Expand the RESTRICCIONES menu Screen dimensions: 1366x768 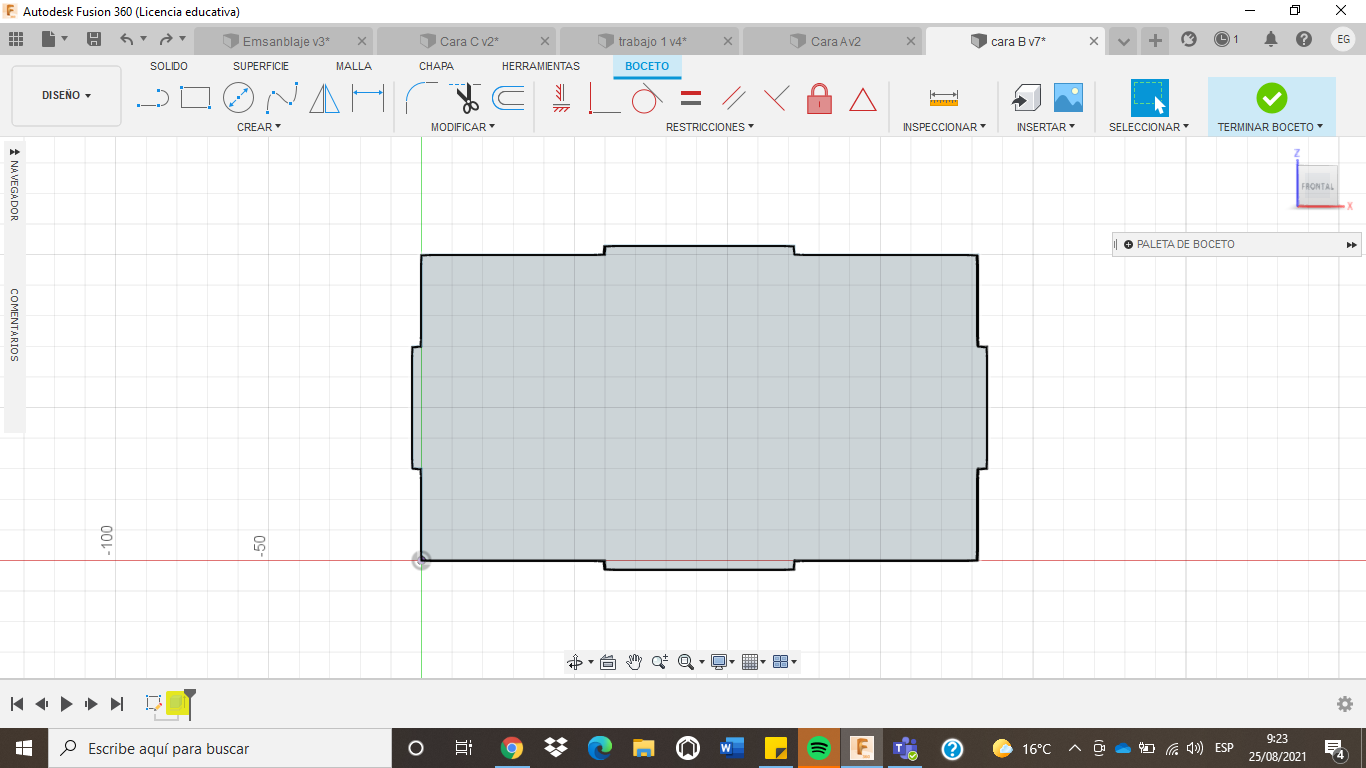[x=710, y=127]
